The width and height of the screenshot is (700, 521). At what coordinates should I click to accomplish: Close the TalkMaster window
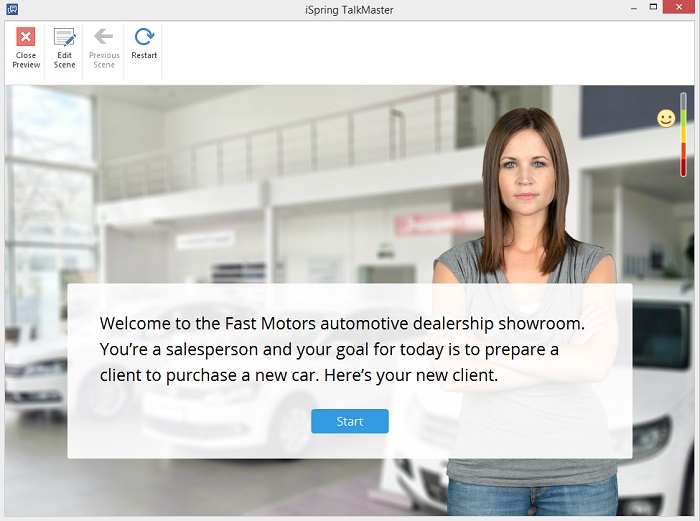coord(679,7)
